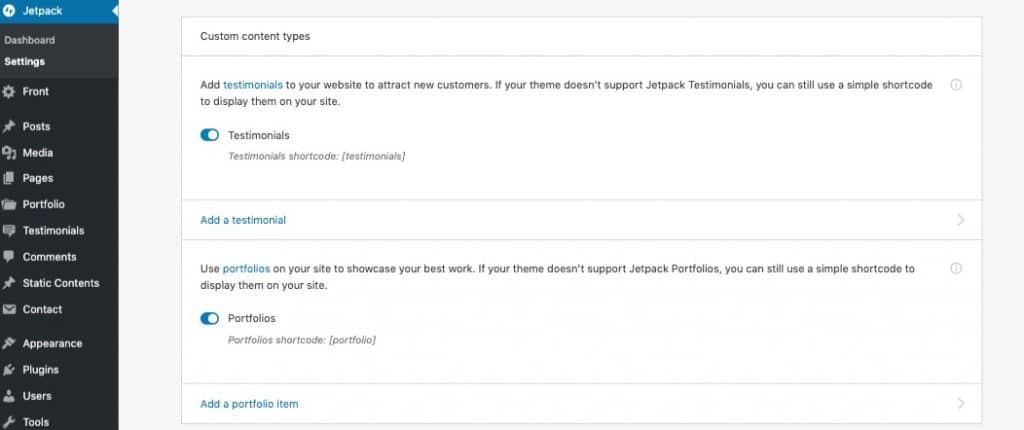The image size is (1024, 430).
Task: Click the info icon beside testimonials description
Action: [x=956, y=85]
